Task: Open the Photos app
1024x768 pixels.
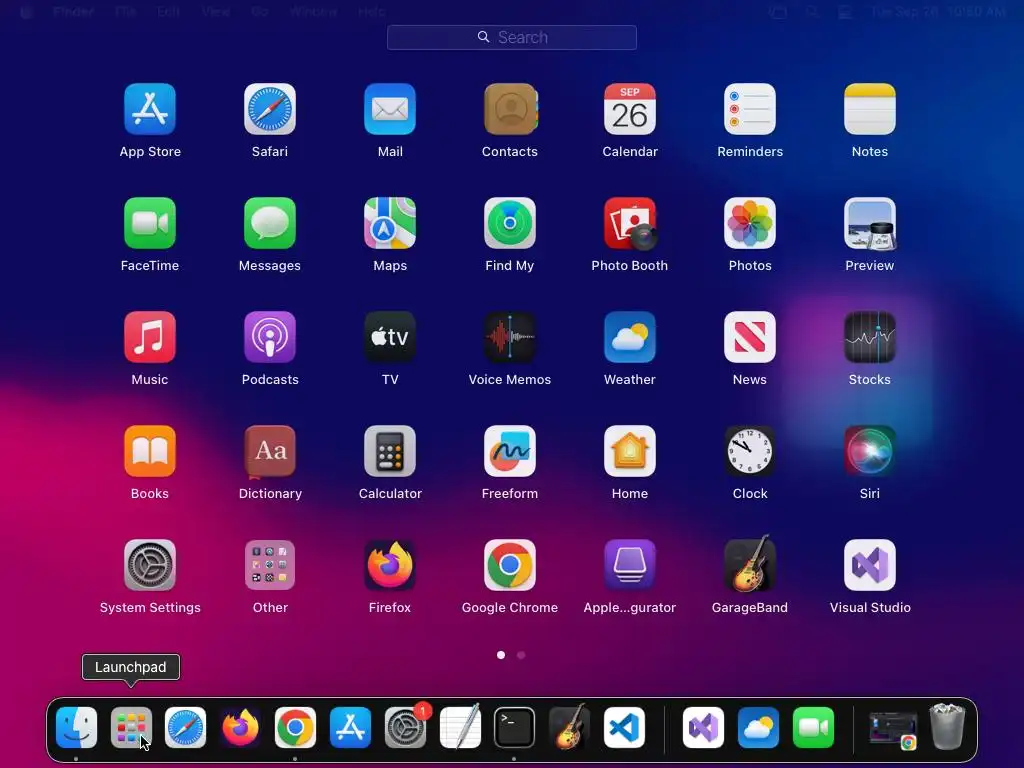Action: 750,223
